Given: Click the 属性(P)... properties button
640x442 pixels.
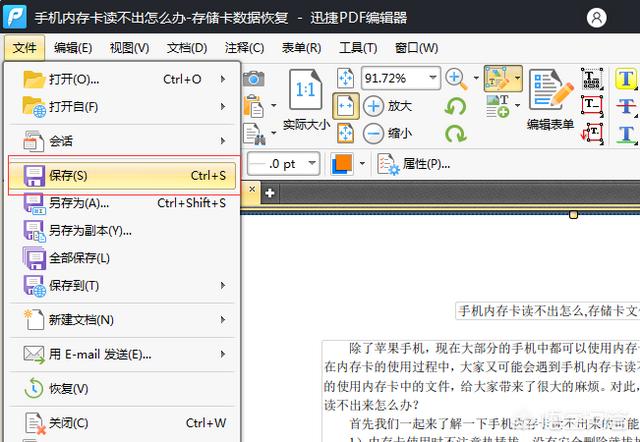Looking at the screenshot, I should point(413,164).
